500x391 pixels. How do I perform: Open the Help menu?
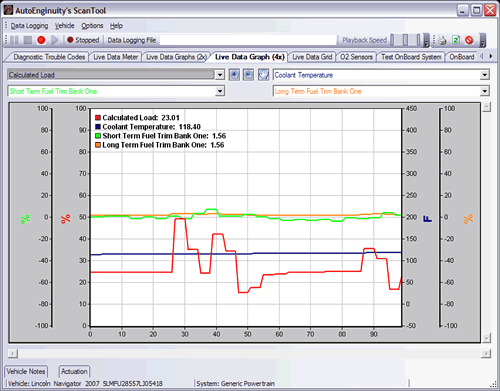(x=116, y=26)
